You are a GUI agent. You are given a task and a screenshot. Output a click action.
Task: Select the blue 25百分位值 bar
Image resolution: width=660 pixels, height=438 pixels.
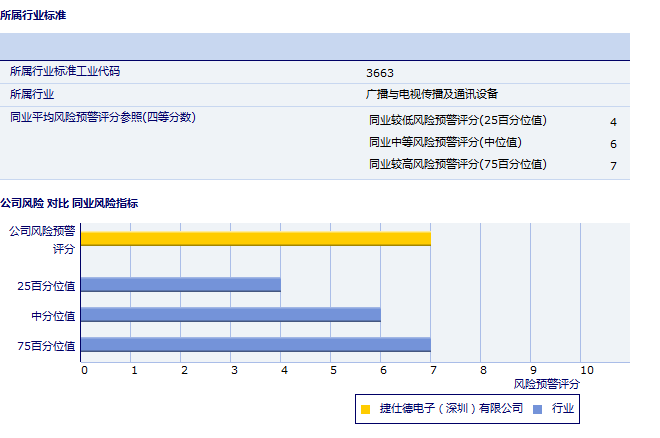[x=180, y=285]
